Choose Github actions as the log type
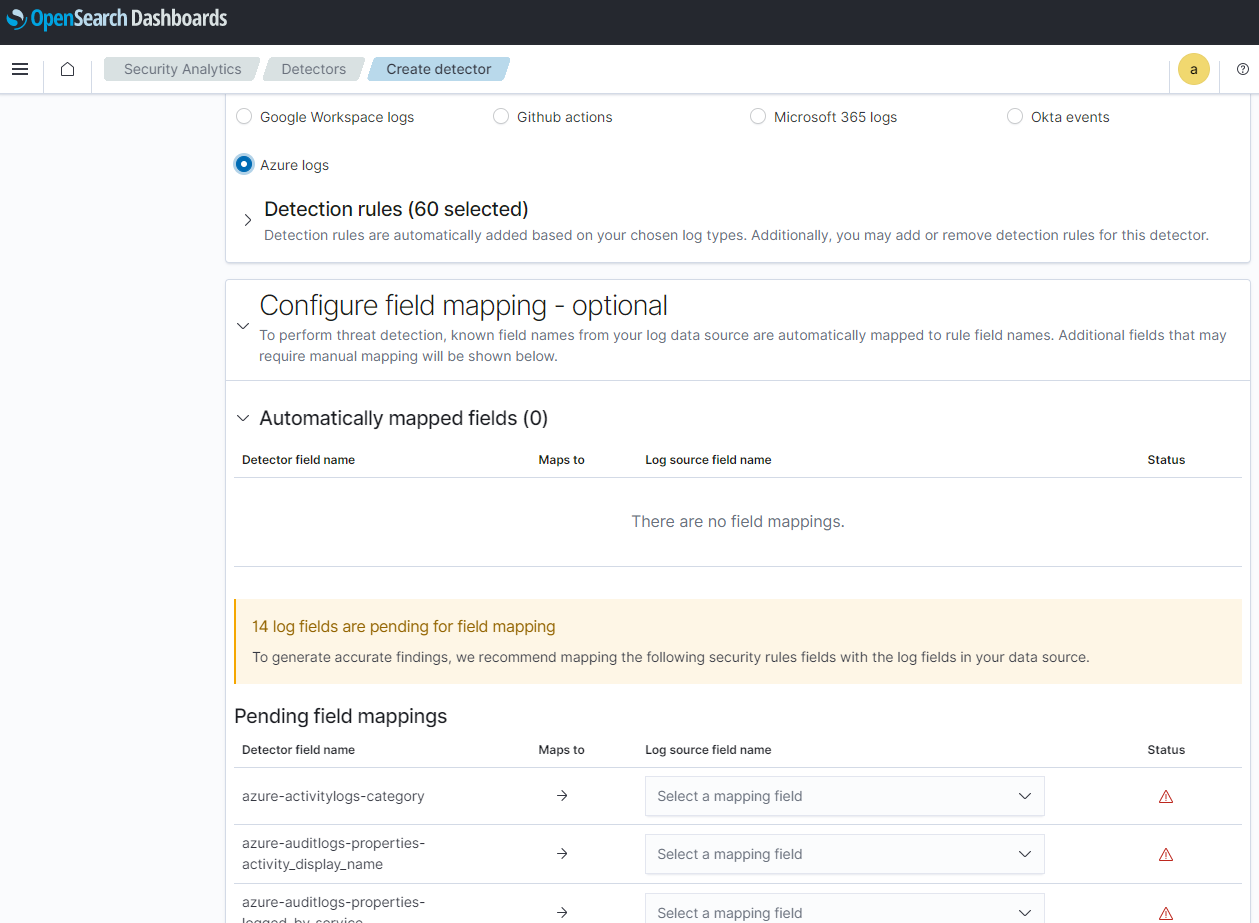 click(500, 116)
